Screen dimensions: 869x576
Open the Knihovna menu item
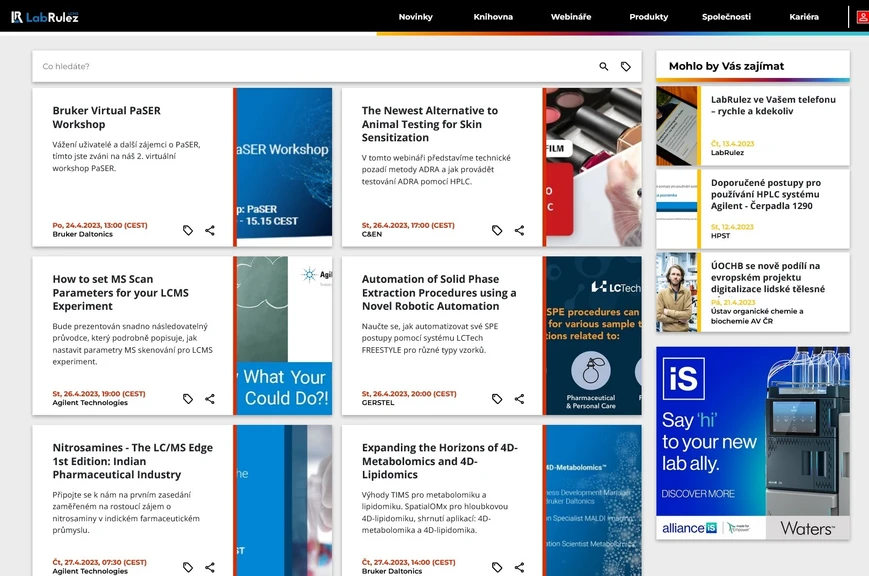[493, 17]
